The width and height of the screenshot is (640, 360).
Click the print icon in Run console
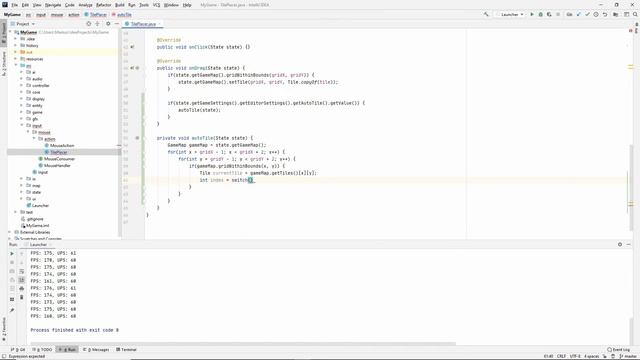[22, 289]
